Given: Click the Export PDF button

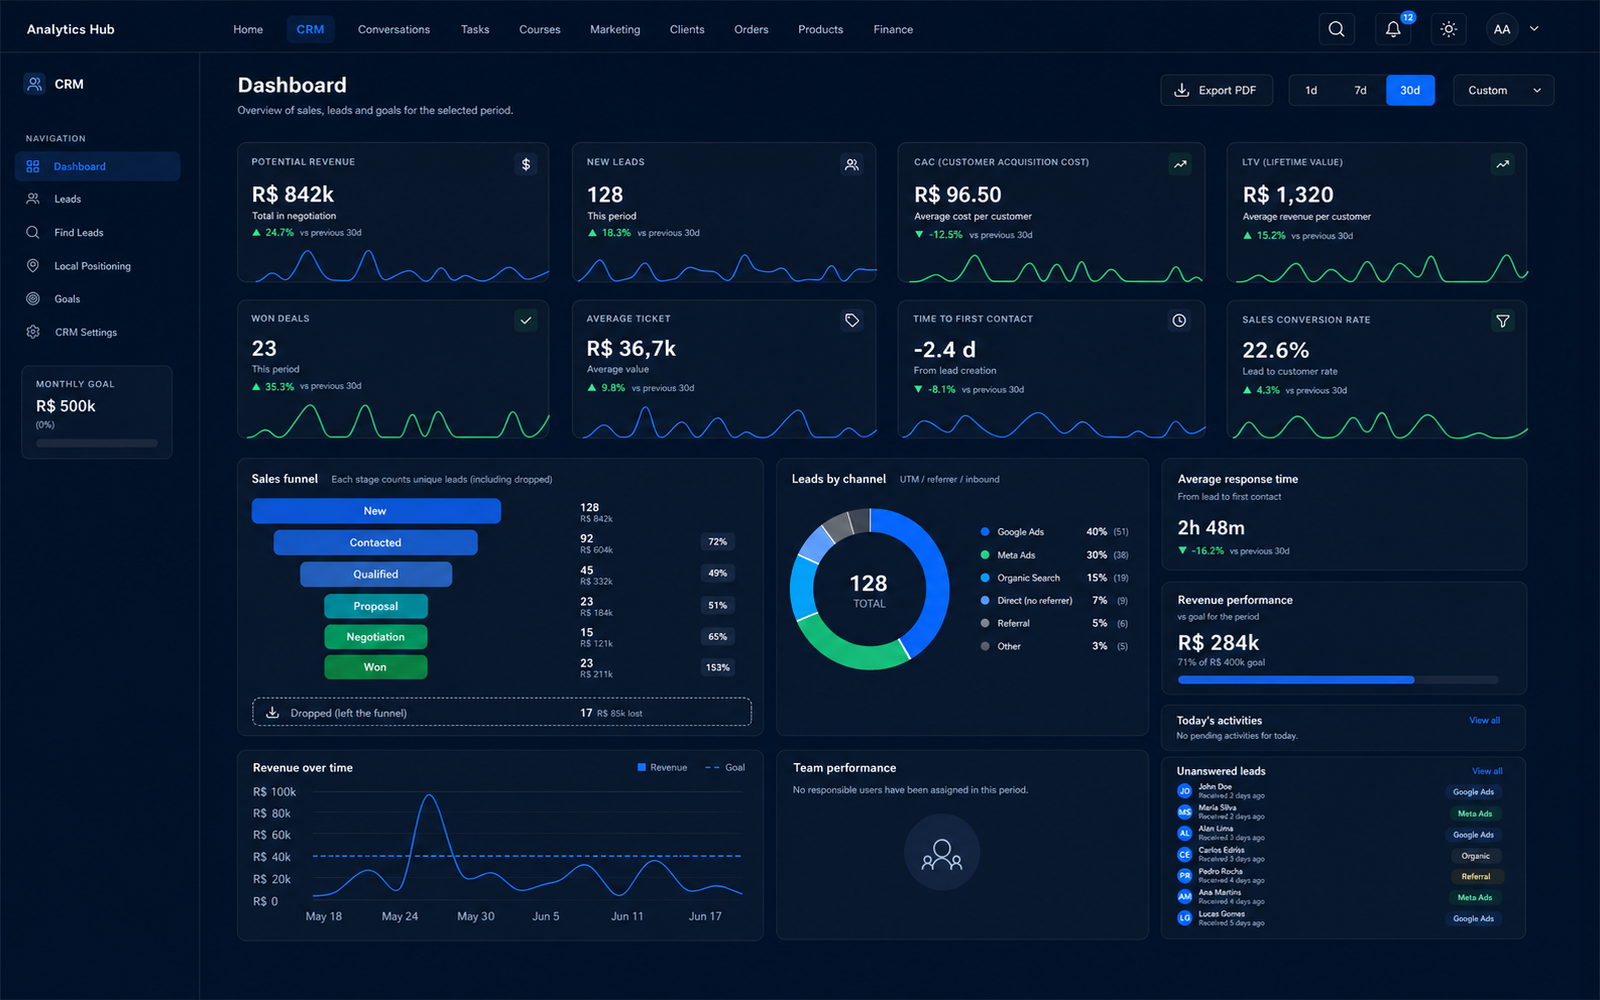Looking at the screenshot, I should (x=1216, y=90).
